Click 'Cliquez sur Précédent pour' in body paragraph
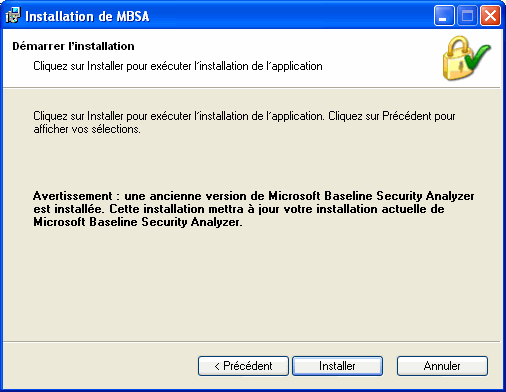Screen dimensions: 506x392 point(392,116)
